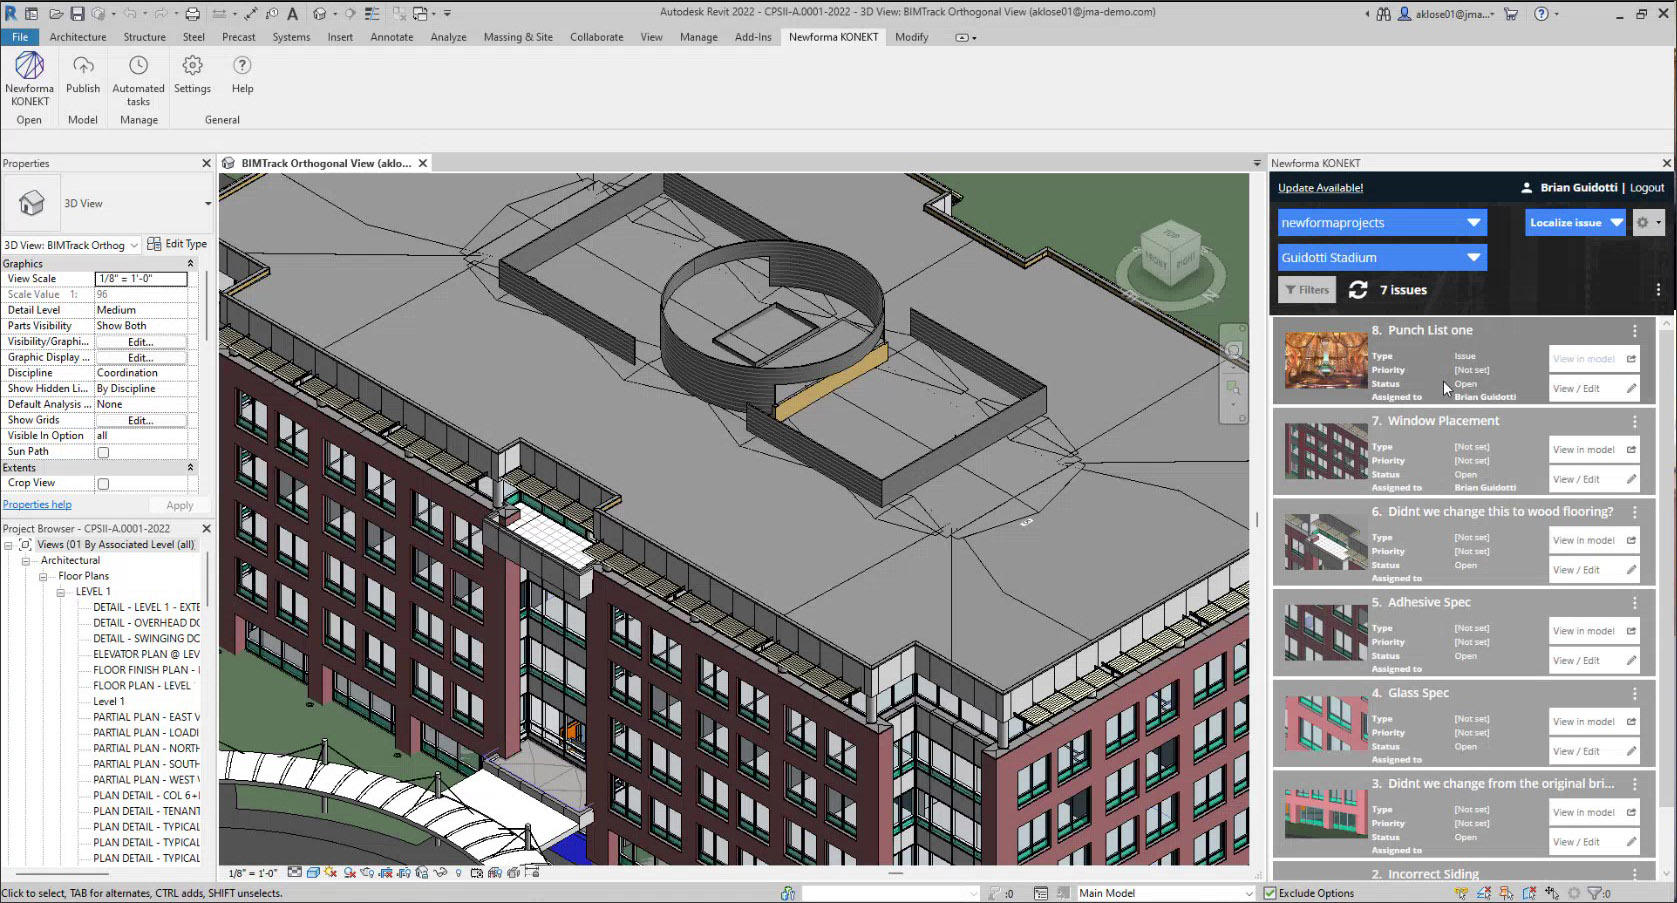1677x903 pixels.
Task: Click the Punch List one issue thumbnail
Action: [1326, 361]
